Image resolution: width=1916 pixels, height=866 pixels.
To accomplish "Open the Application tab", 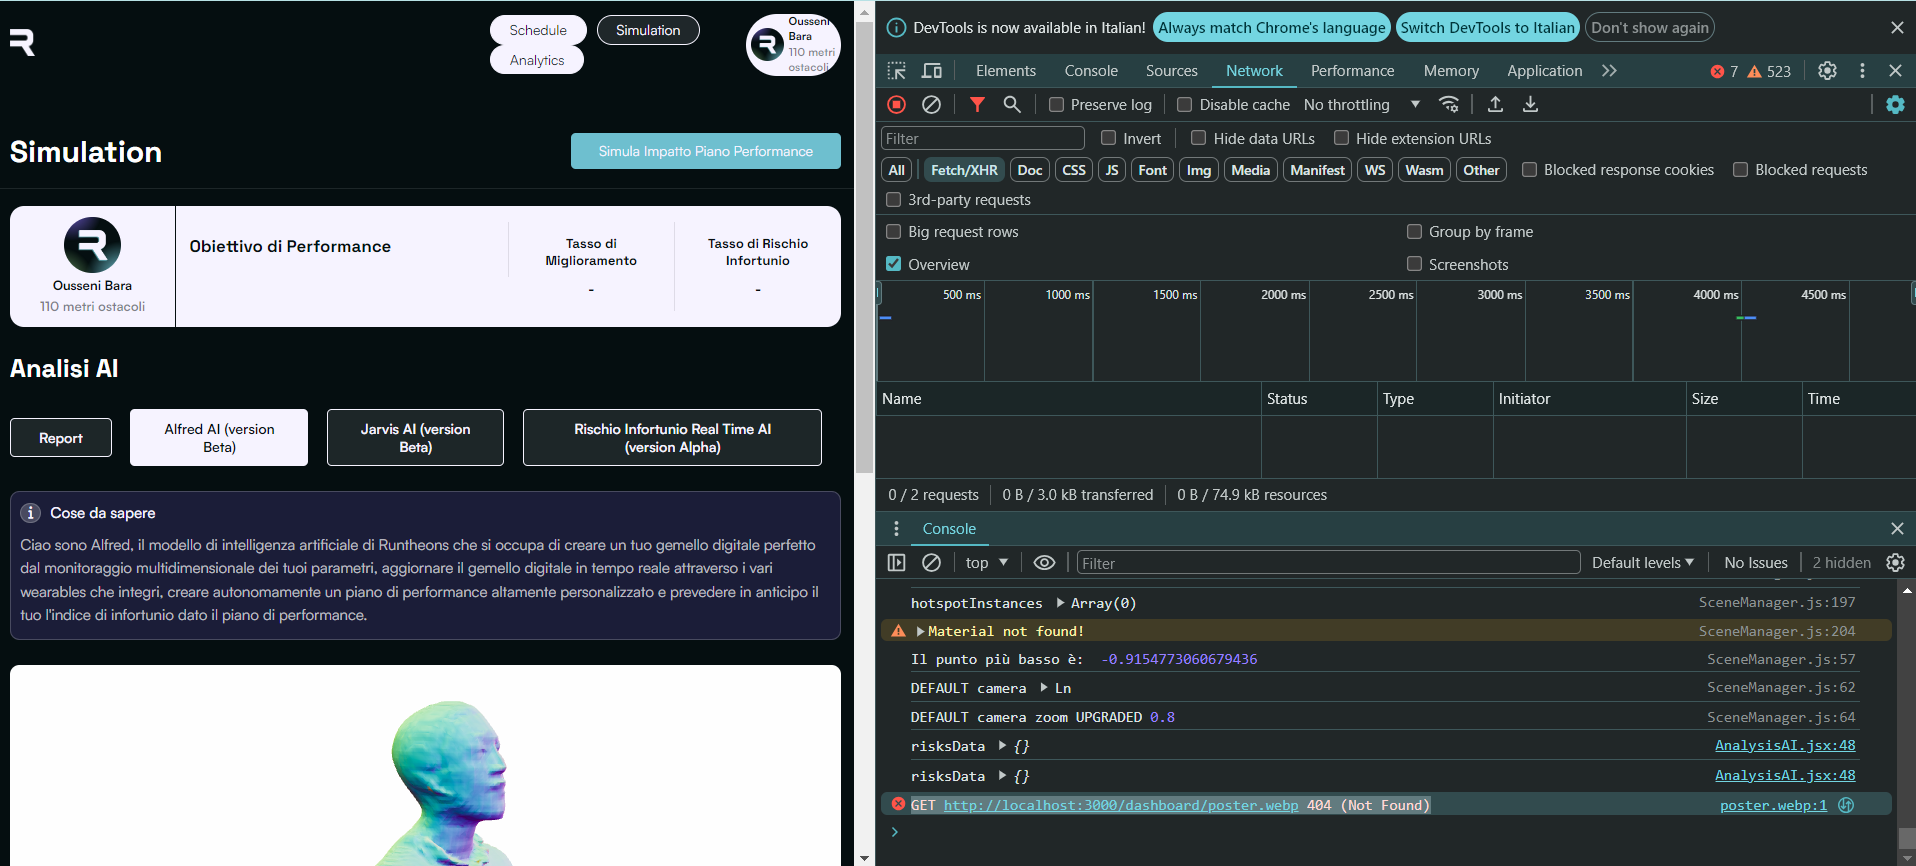I will pos(1545,71).
